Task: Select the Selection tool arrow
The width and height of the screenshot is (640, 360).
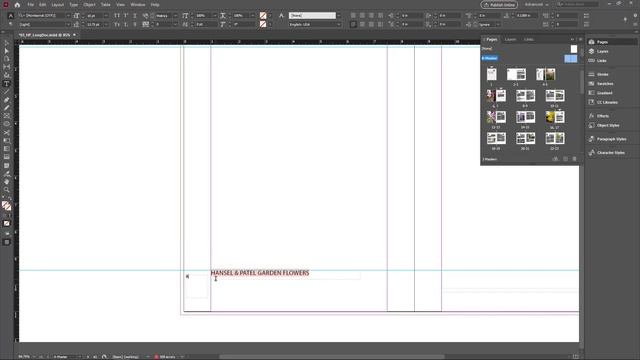Action: [7, 43]
